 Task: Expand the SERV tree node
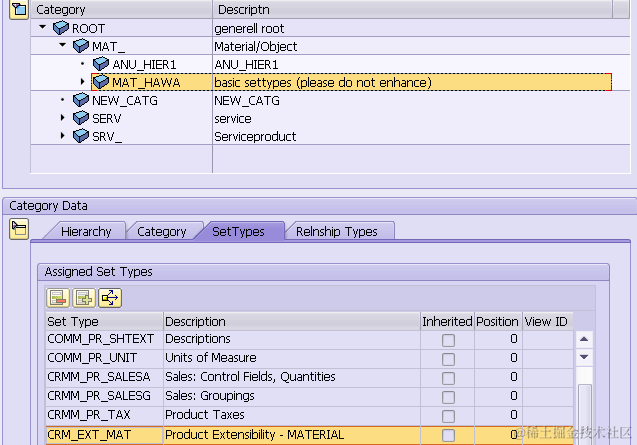pyautogui.click(x=63, y=117)
